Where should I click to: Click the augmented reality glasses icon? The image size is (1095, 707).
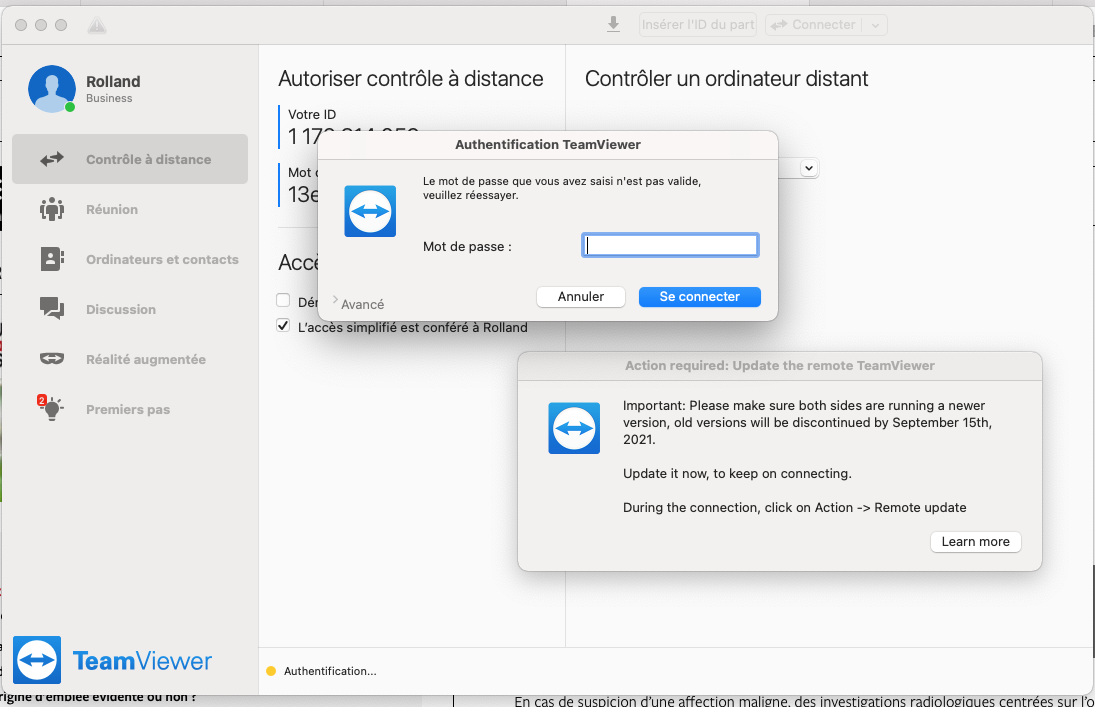pyautogui.click(x=52, y=359)
